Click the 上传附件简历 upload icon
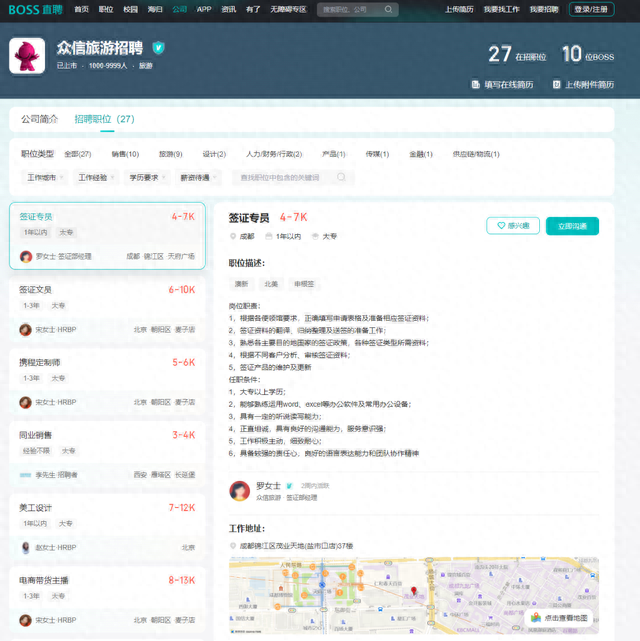 (556, 85)
